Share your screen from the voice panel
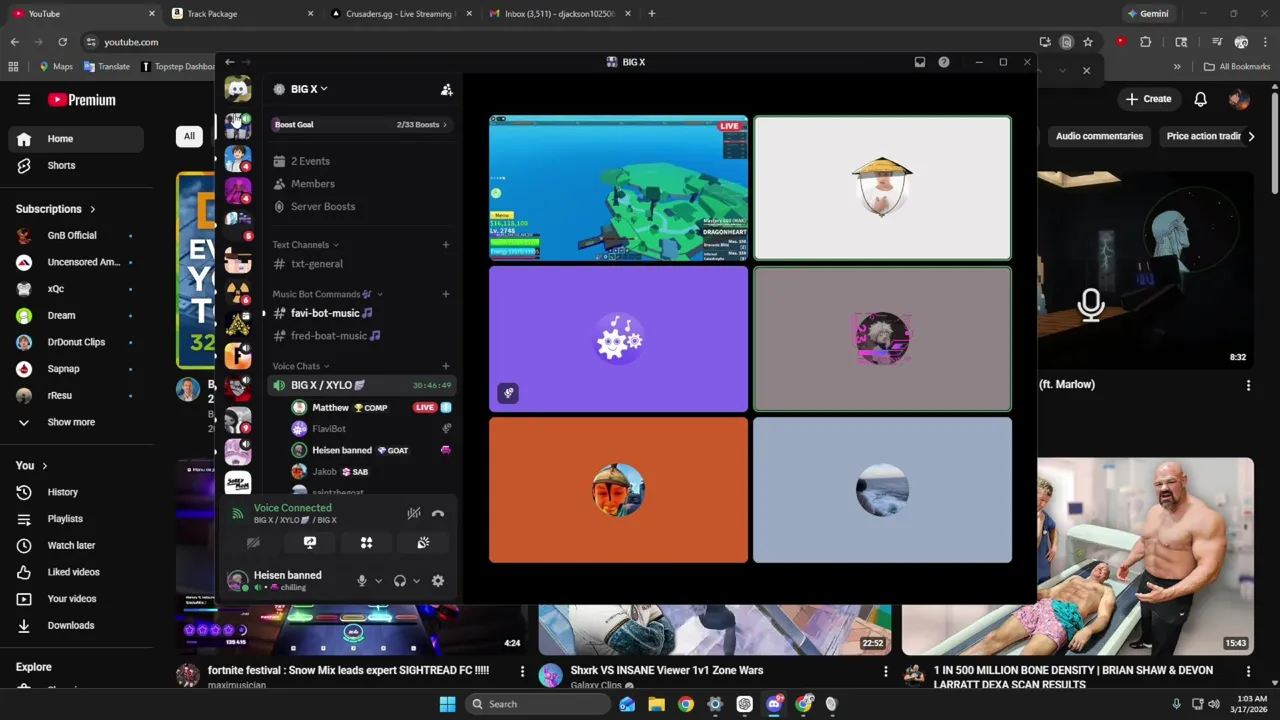Screen dimensions: 1280x720 [x=310, y=543]
